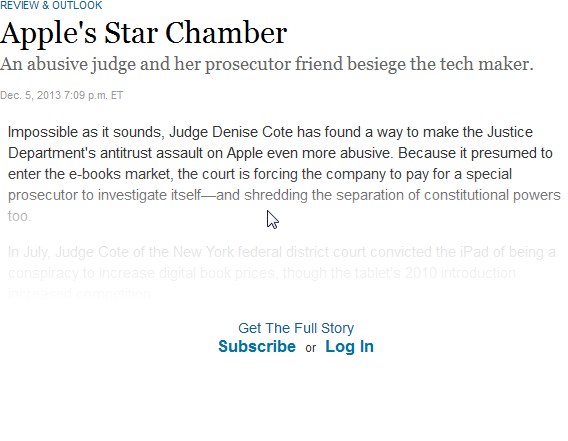Click the name Denise Cote in paragraph
Image resolution: width=568 pixels, height=441 pixels.
(252, 132)
